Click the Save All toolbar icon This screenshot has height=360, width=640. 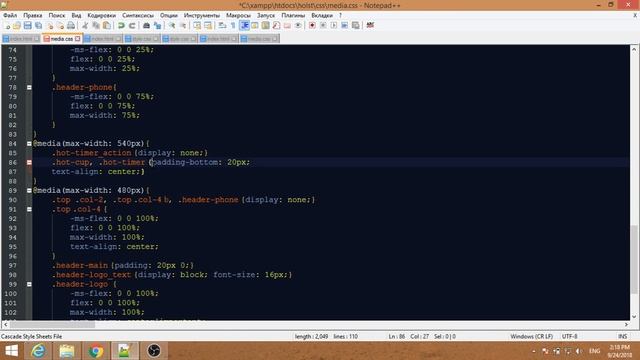click(x=38, y=26)
